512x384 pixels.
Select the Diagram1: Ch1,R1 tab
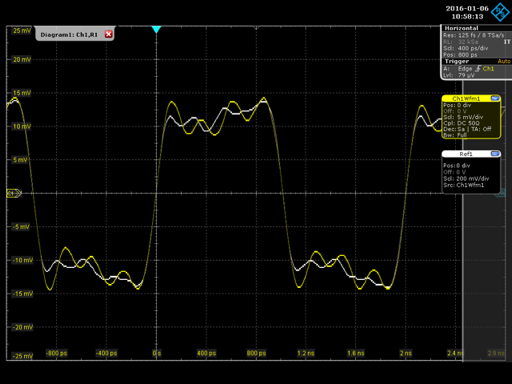69,35
